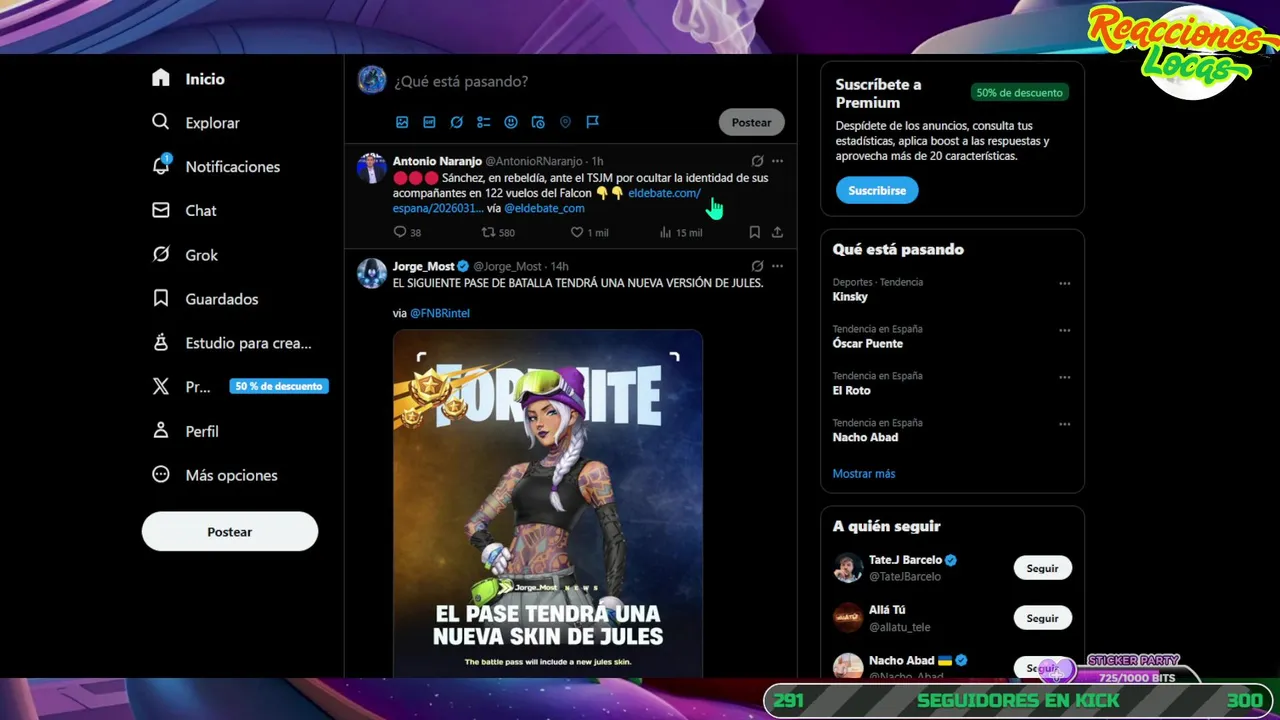Add image media in composer toolbar
The width and height of the screenshot is (1280, 720).
(402, 122)
